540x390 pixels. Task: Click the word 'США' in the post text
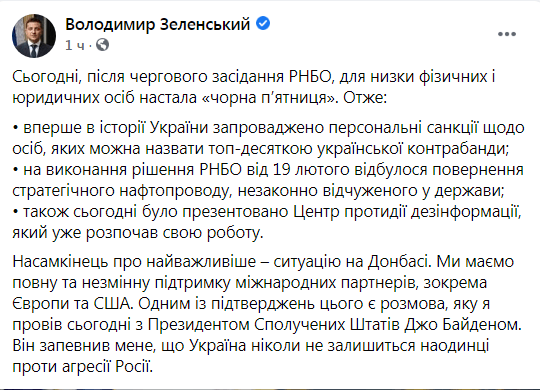(x=112, y=304)
